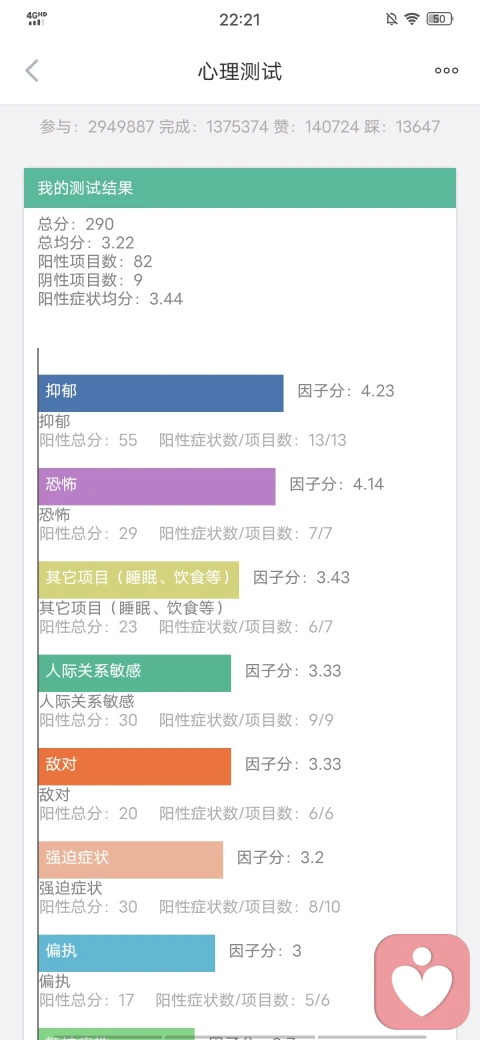Tap the muted notification bell icon
Image resolution: width=480 pixels, height=1040 pixels.
(x=391, y=19)
